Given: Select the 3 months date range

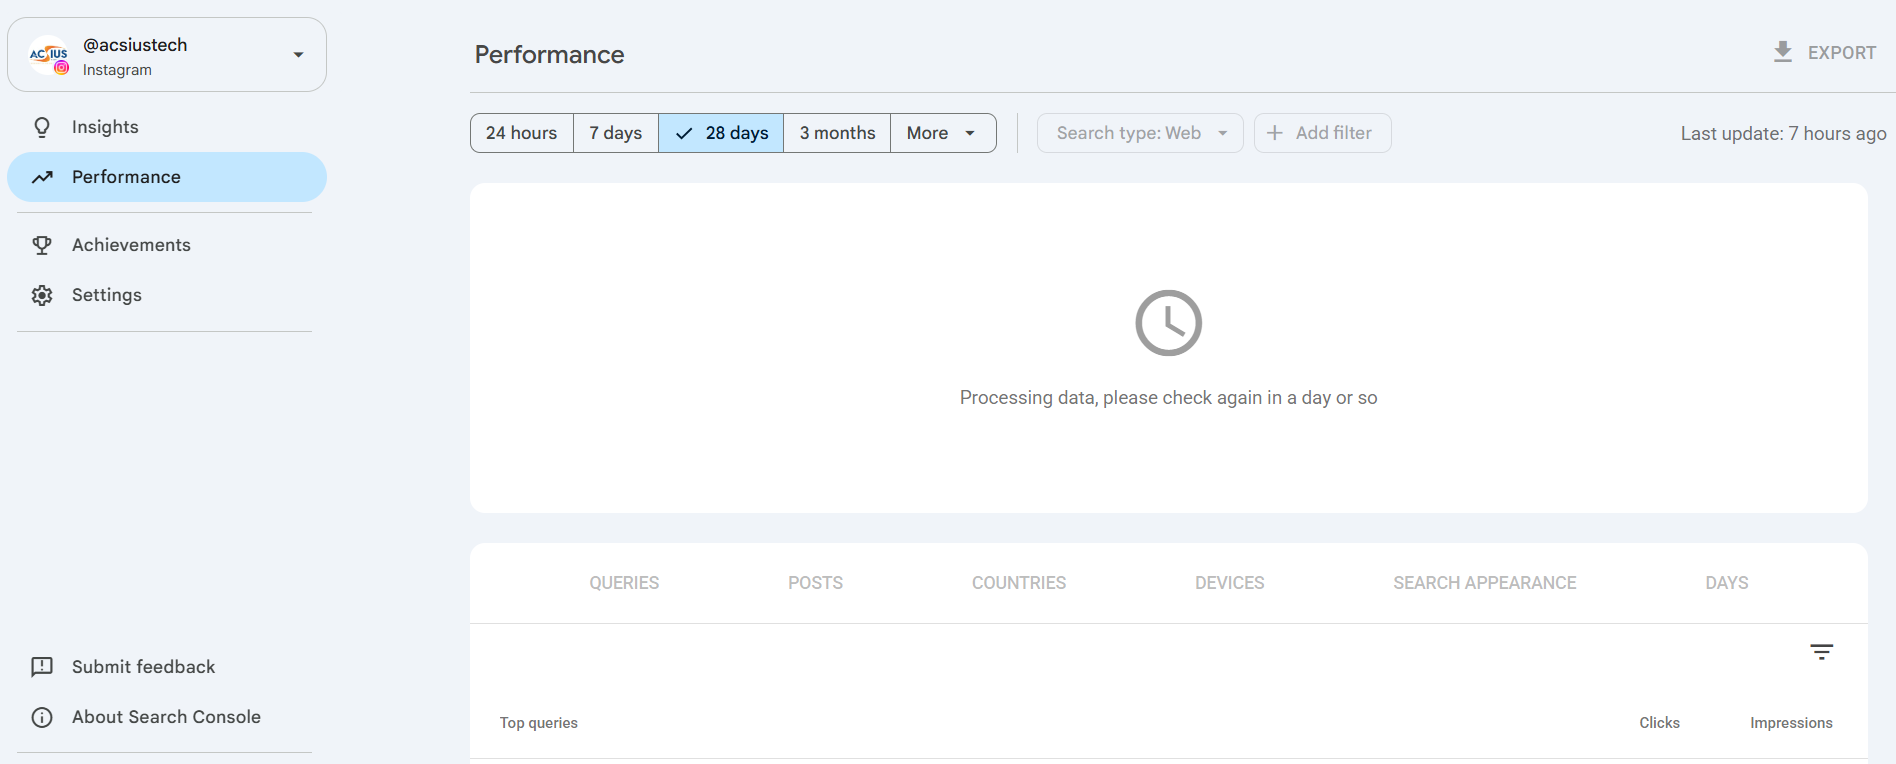Looking at the screenshot, I should pyautogui.click(x=837, y=133).
